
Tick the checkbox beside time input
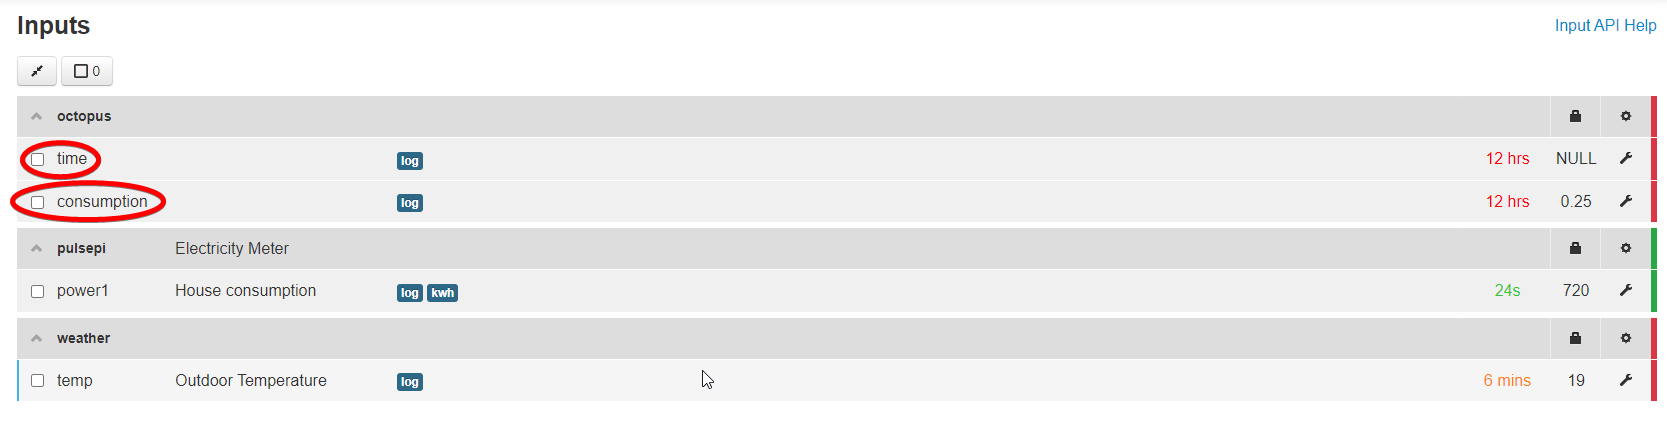(x=37, y=159)
